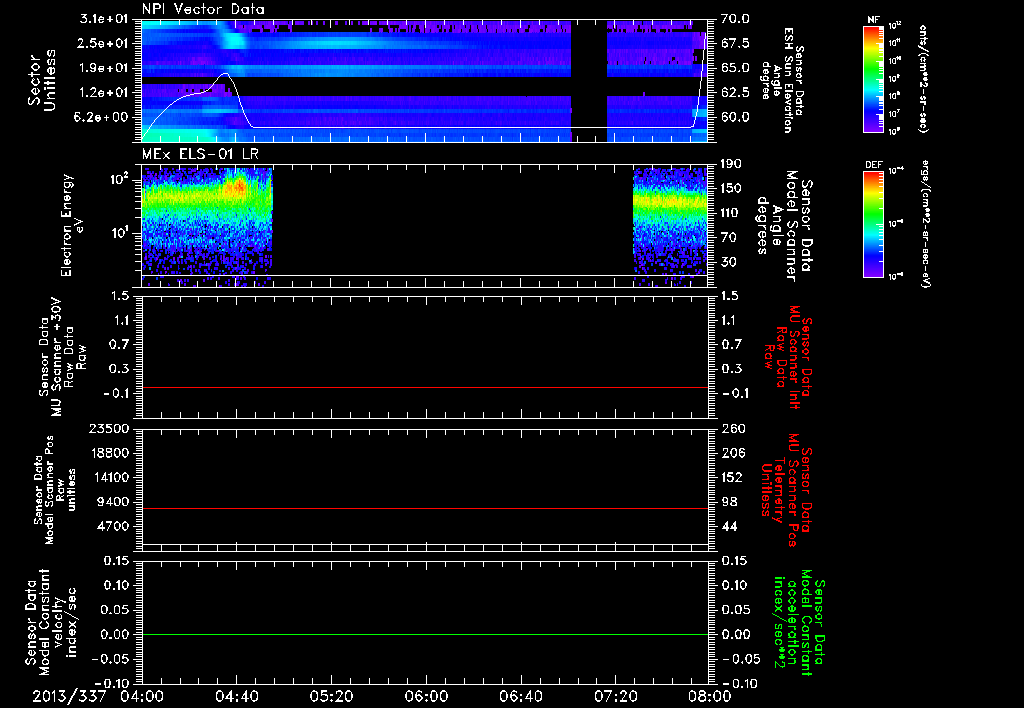
Task: Click the red 'MU Scanner Inh Raw Data' label
Action: coord(788,358)
